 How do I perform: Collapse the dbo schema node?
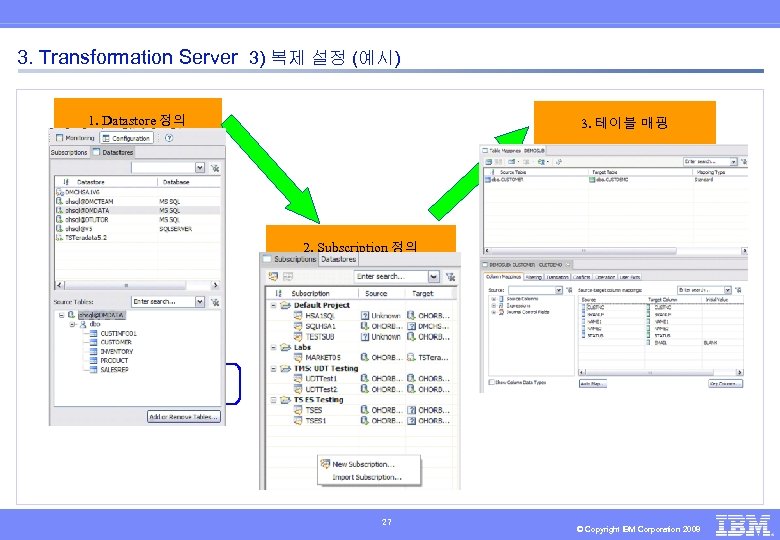[x=72, y=324]
